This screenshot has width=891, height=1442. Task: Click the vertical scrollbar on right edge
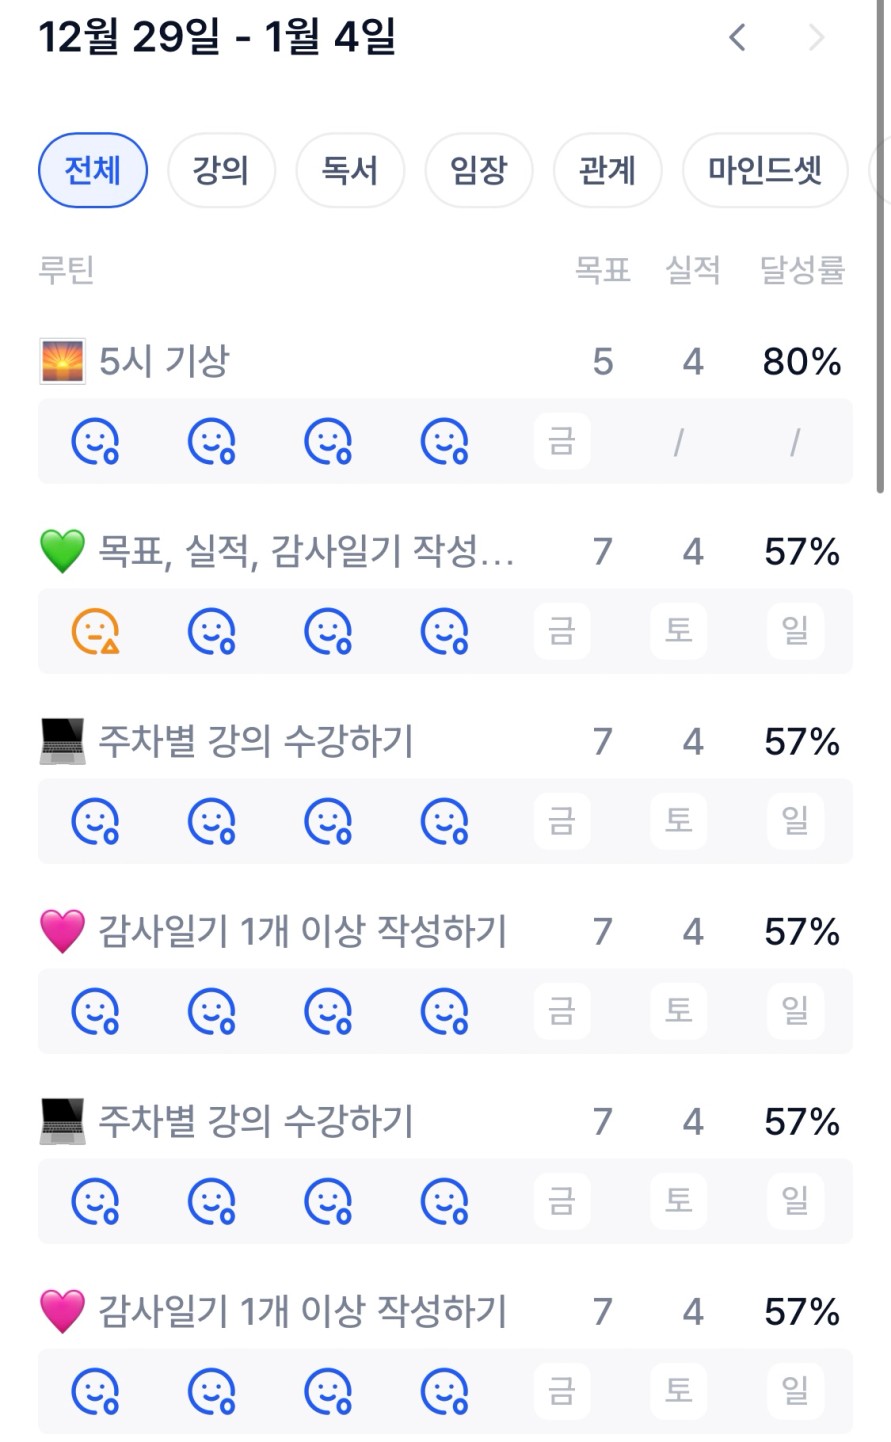pos(880,250)
